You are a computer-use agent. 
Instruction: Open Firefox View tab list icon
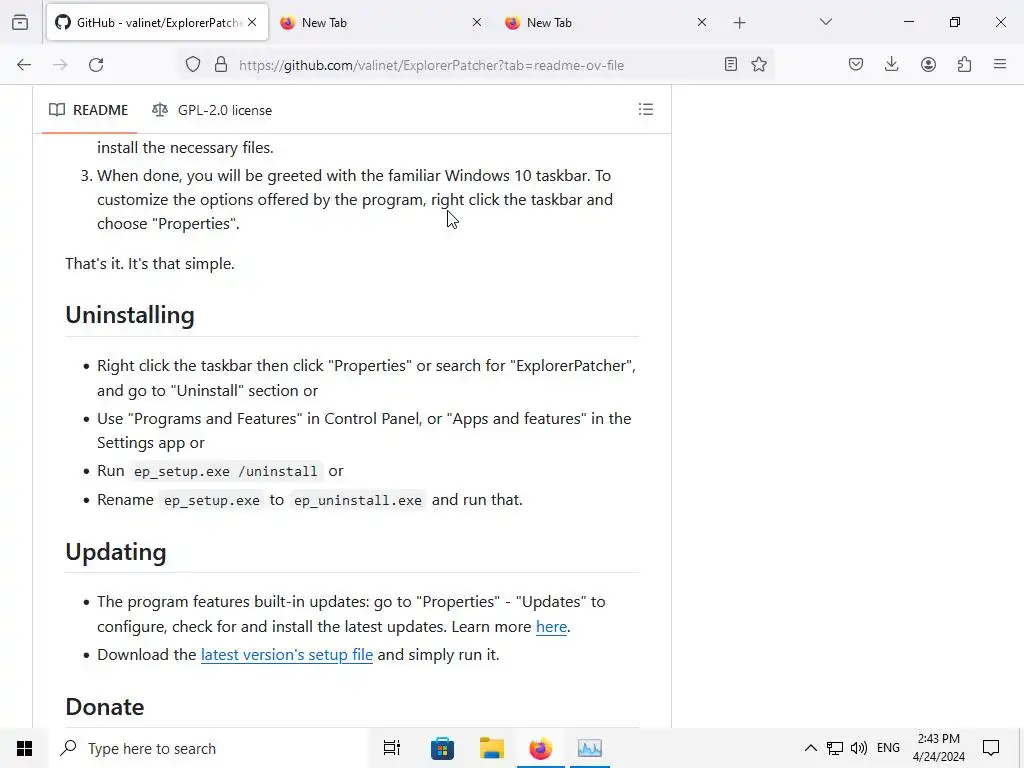20,22
